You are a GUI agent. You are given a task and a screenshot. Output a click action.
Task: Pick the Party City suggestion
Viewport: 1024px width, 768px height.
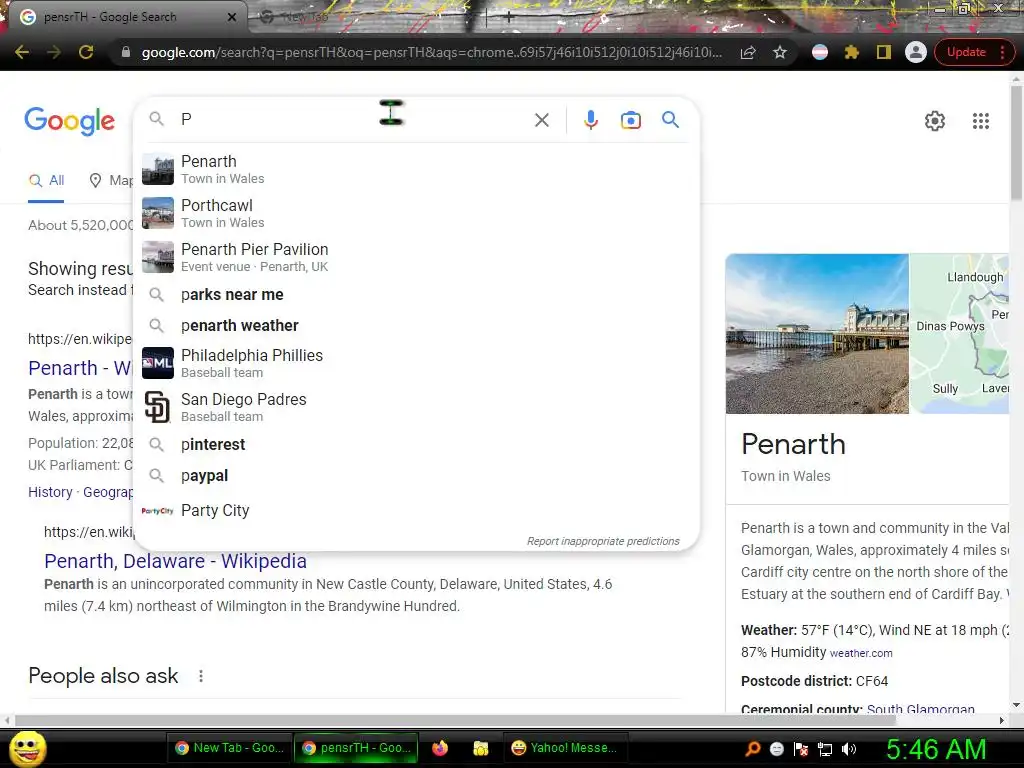click(x=416, y=511)
